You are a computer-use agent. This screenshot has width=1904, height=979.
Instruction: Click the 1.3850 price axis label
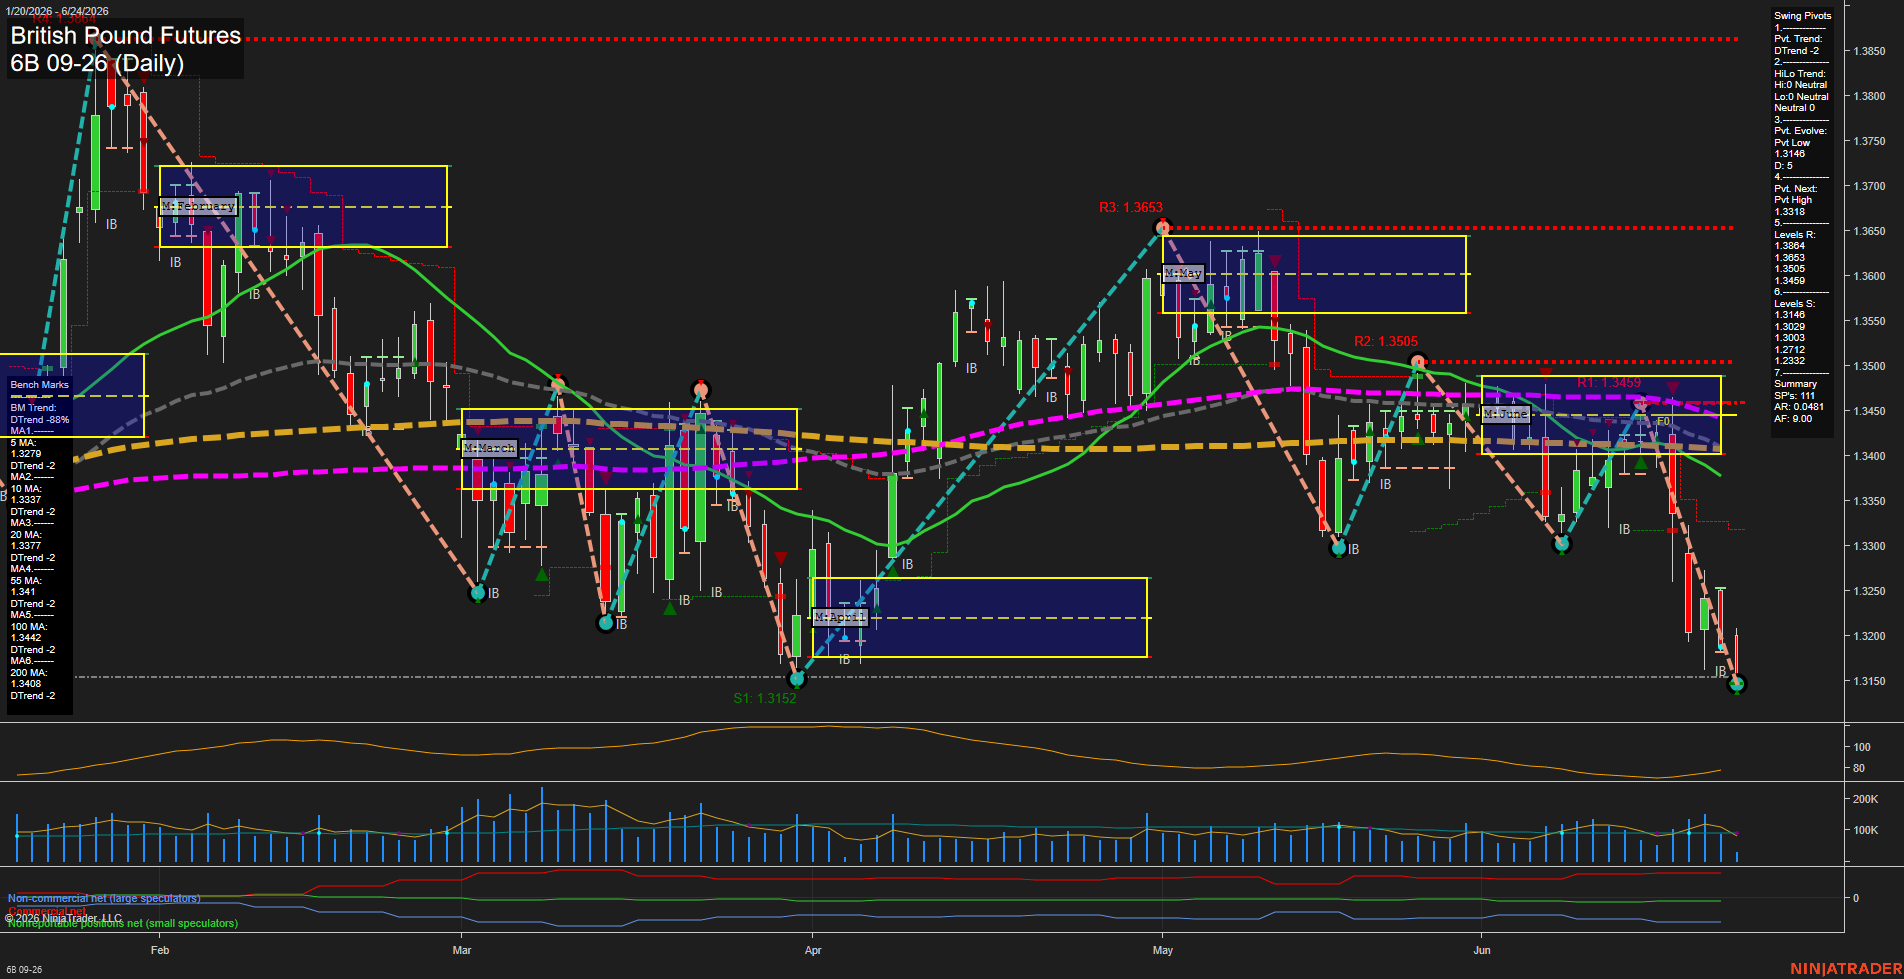[1869, 51]
